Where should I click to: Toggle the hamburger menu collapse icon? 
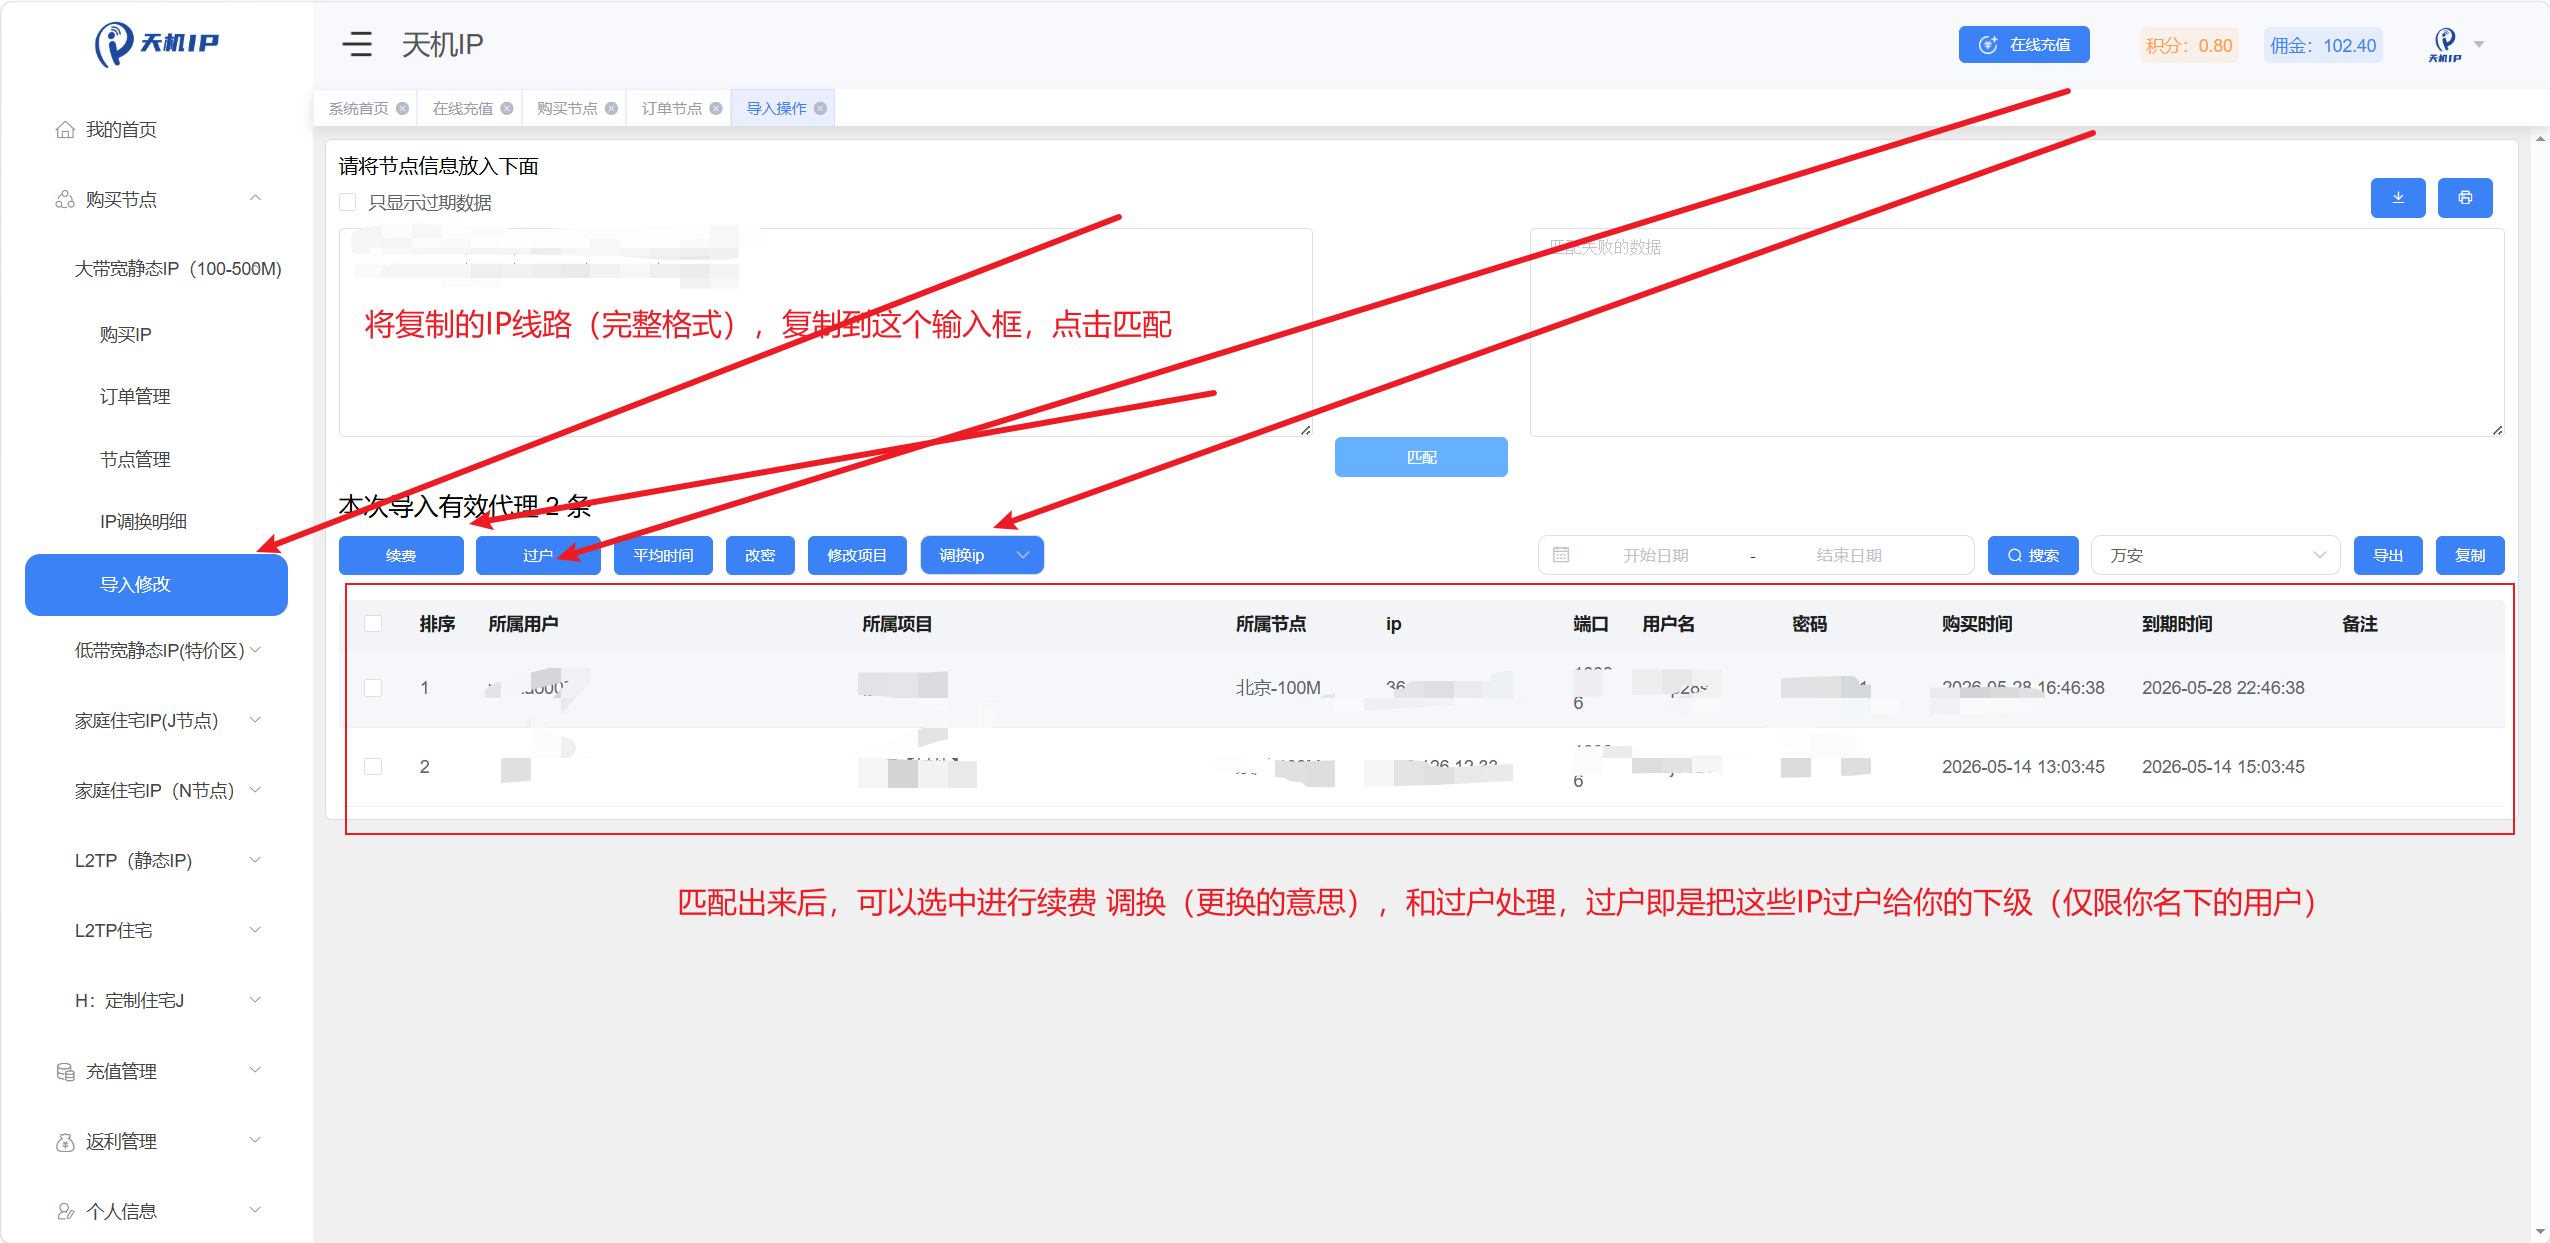tap(357, 45)
